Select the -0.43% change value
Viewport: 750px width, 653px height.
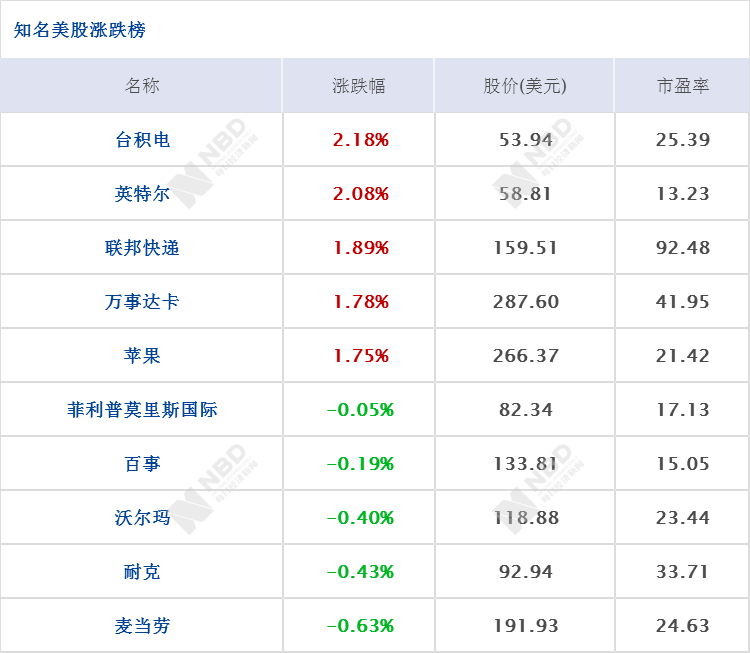(x=360, y=572)
